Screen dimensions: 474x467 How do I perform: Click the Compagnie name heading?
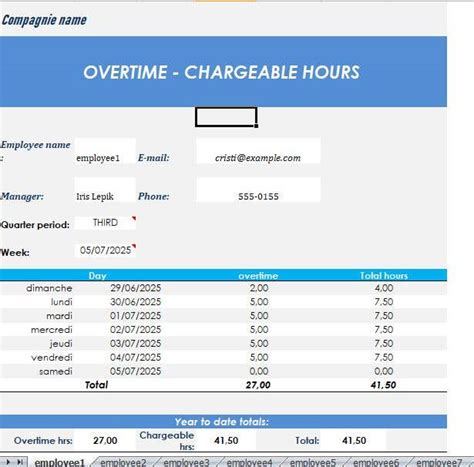tap(44, 20)
